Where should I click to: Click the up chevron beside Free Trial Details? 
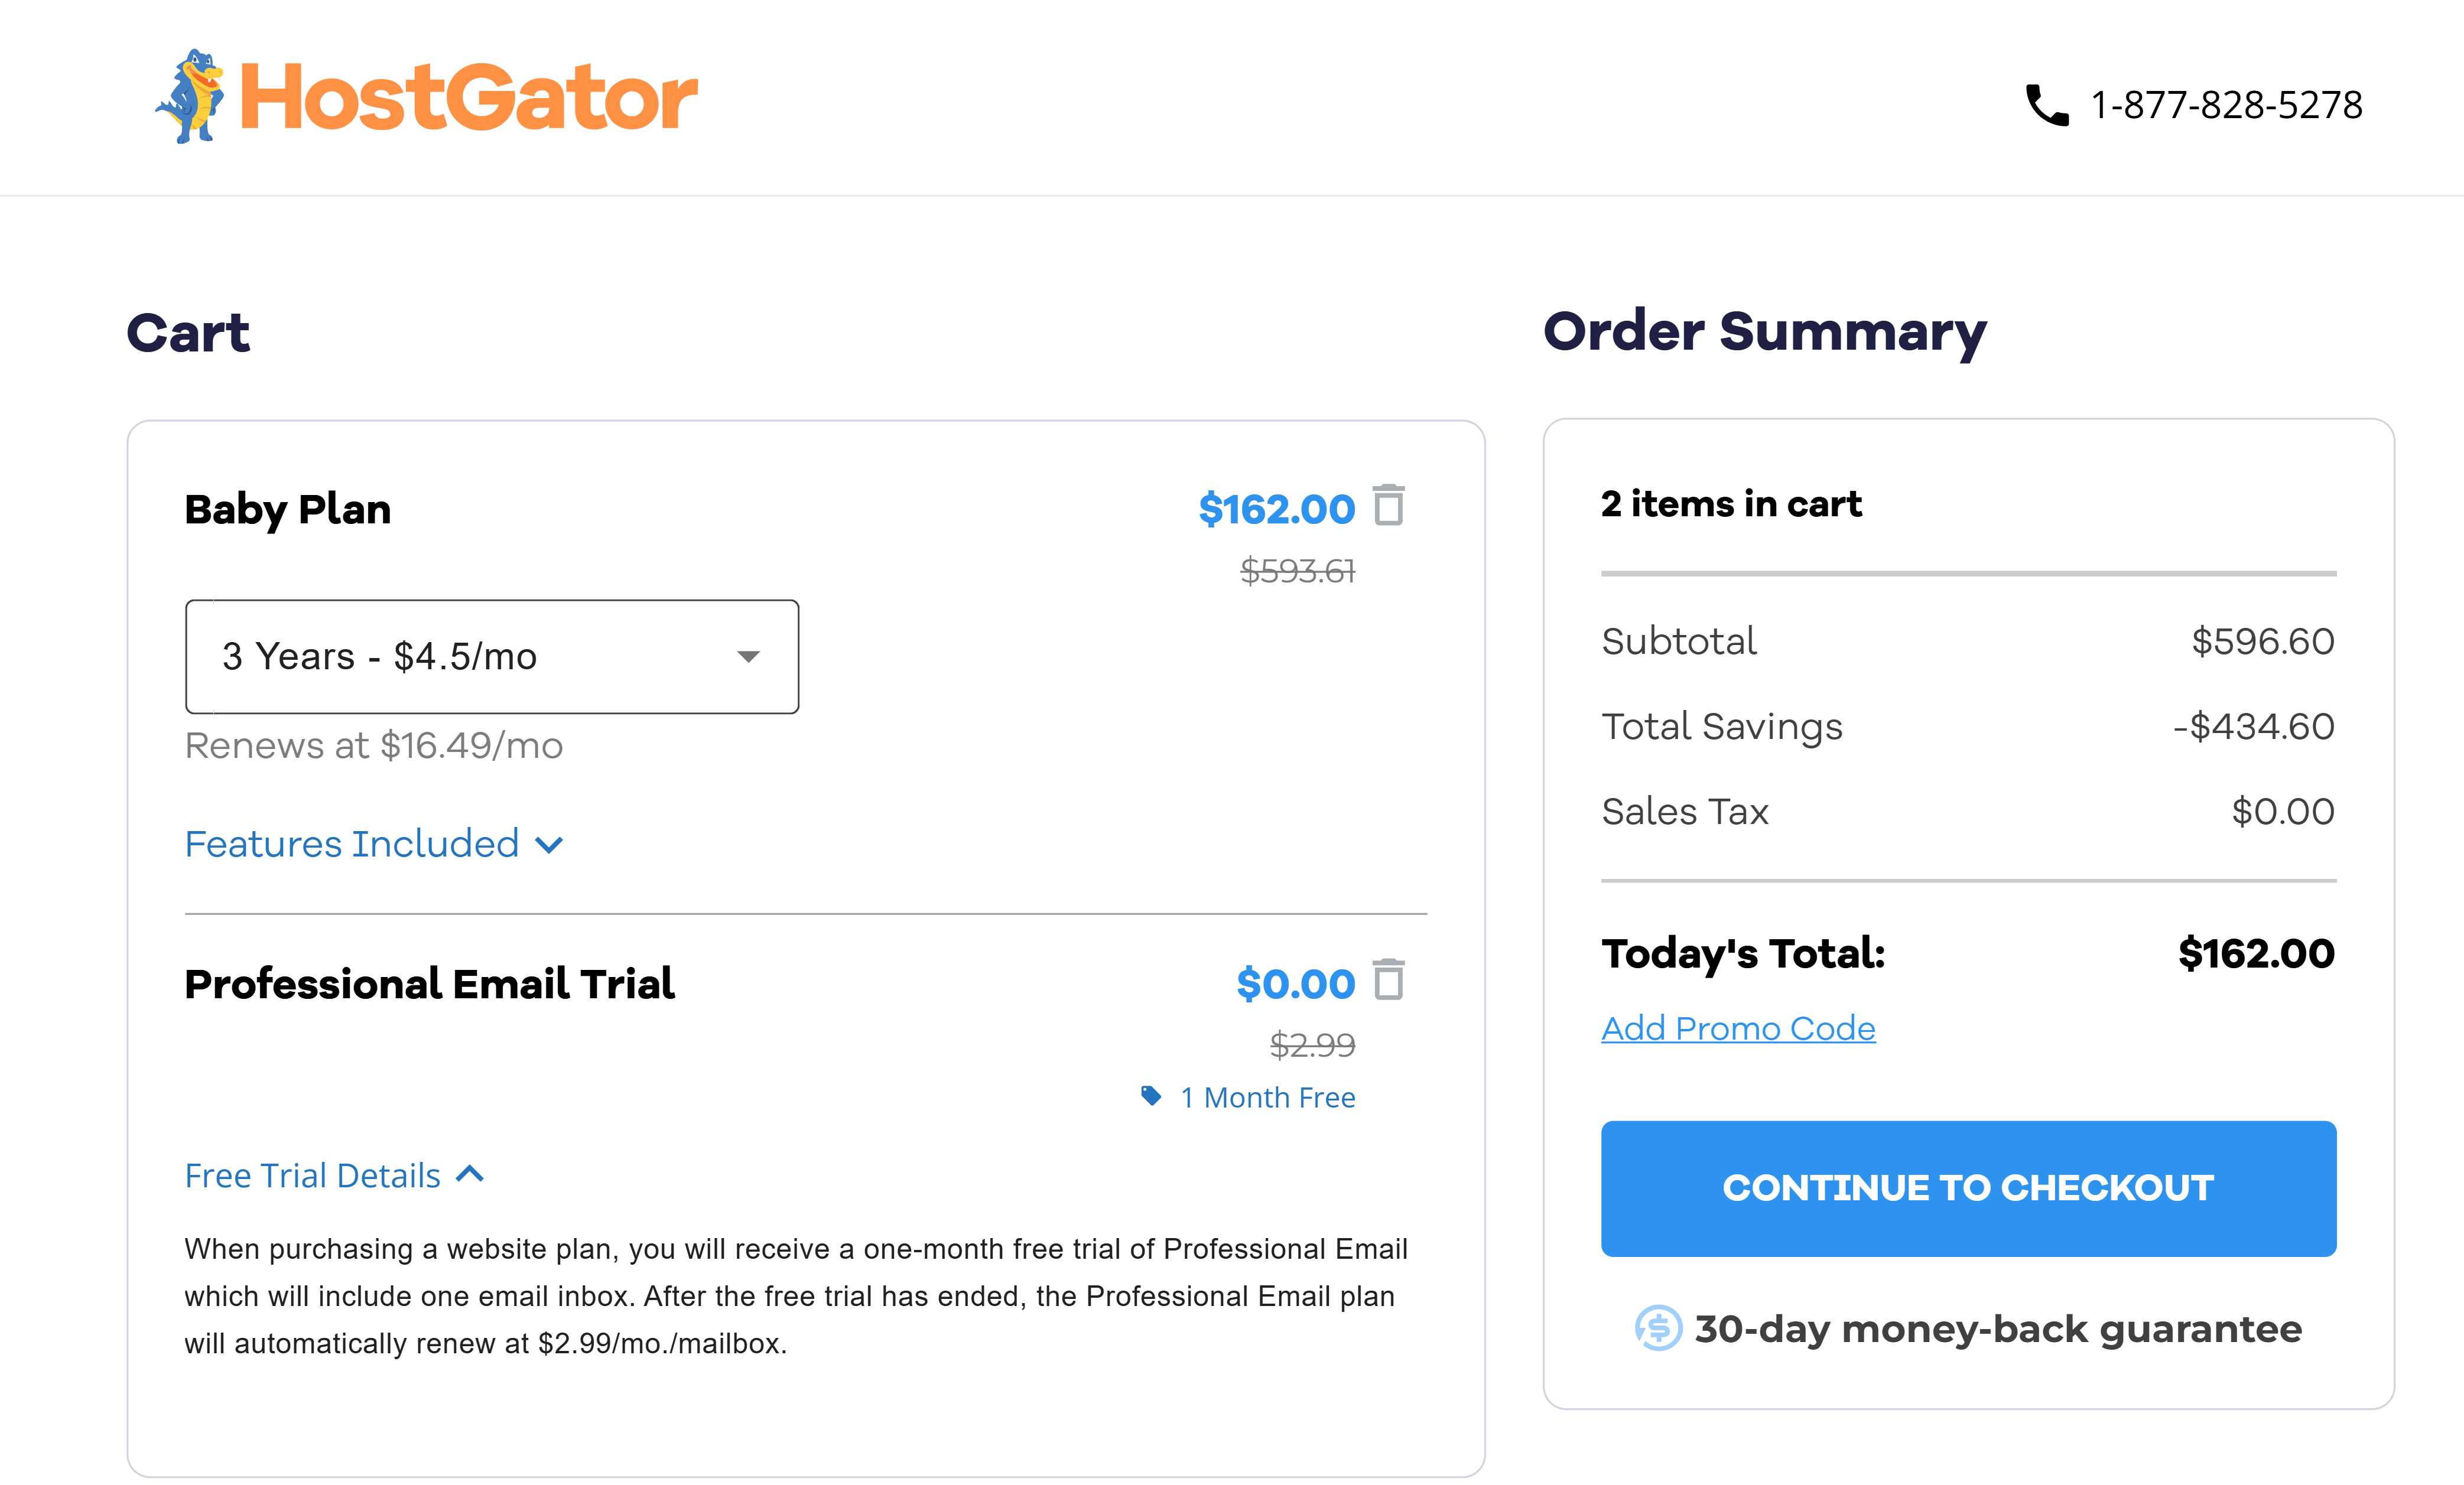pos(470,1174)
